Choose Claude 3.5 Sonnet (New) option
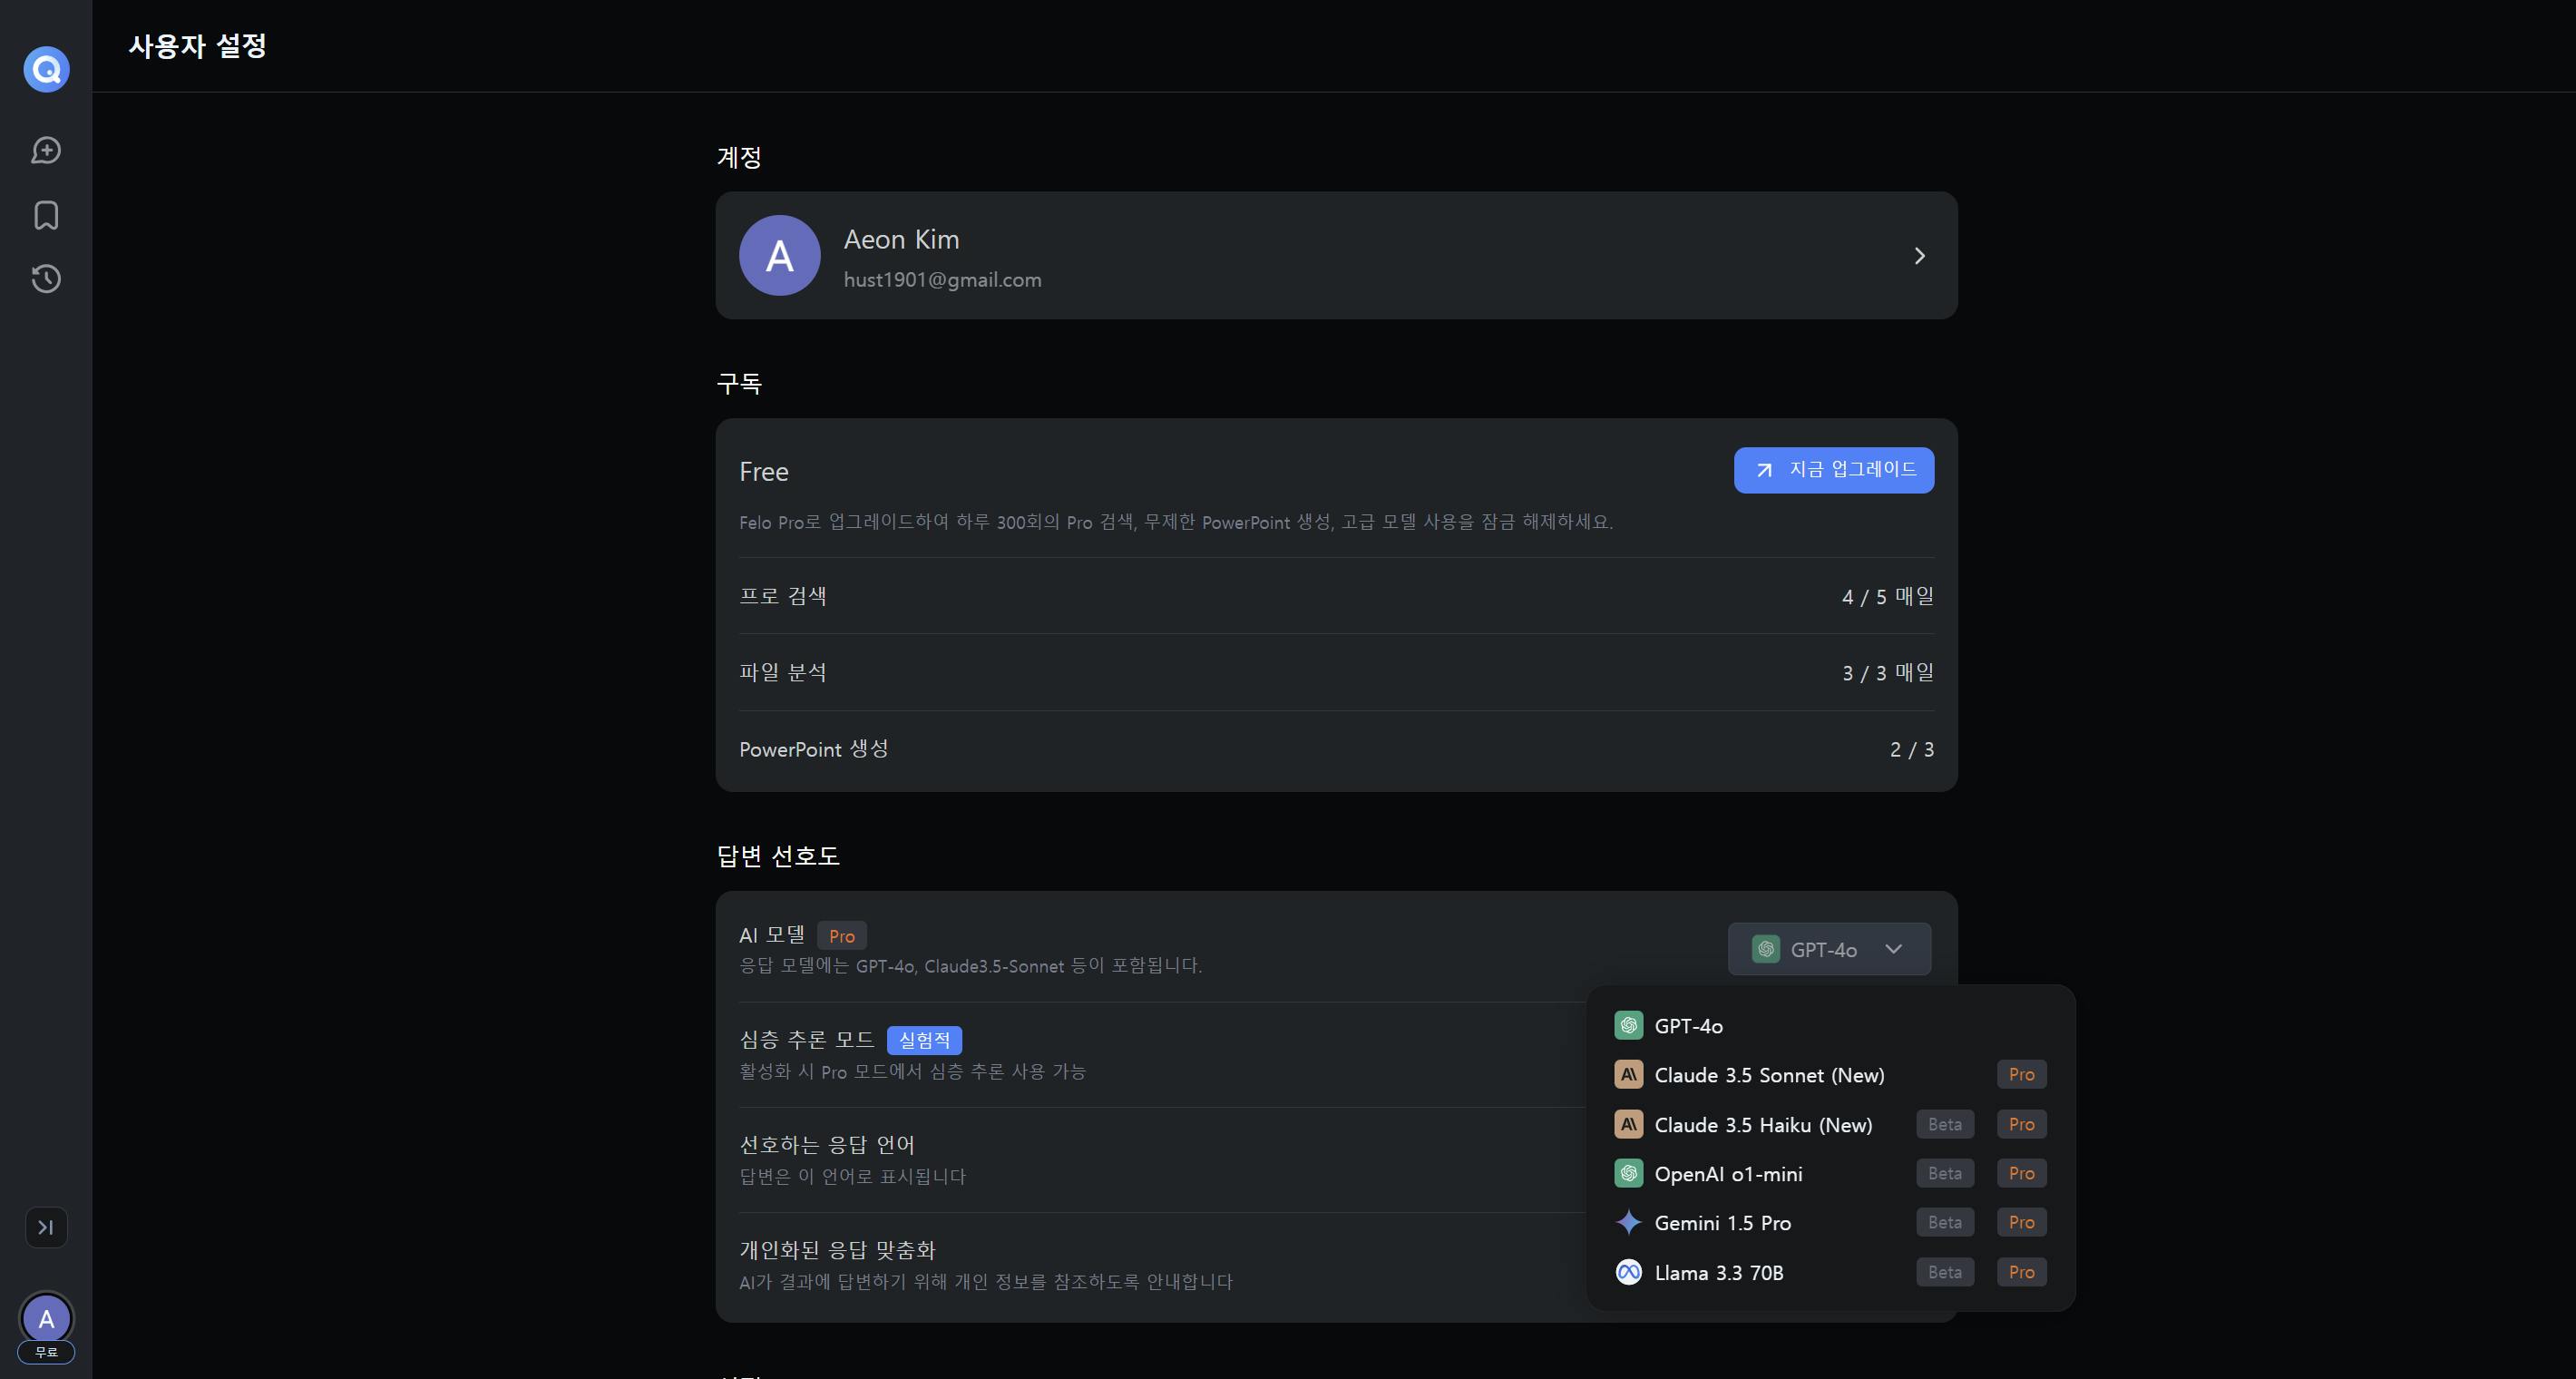 pos(1769,1075)
